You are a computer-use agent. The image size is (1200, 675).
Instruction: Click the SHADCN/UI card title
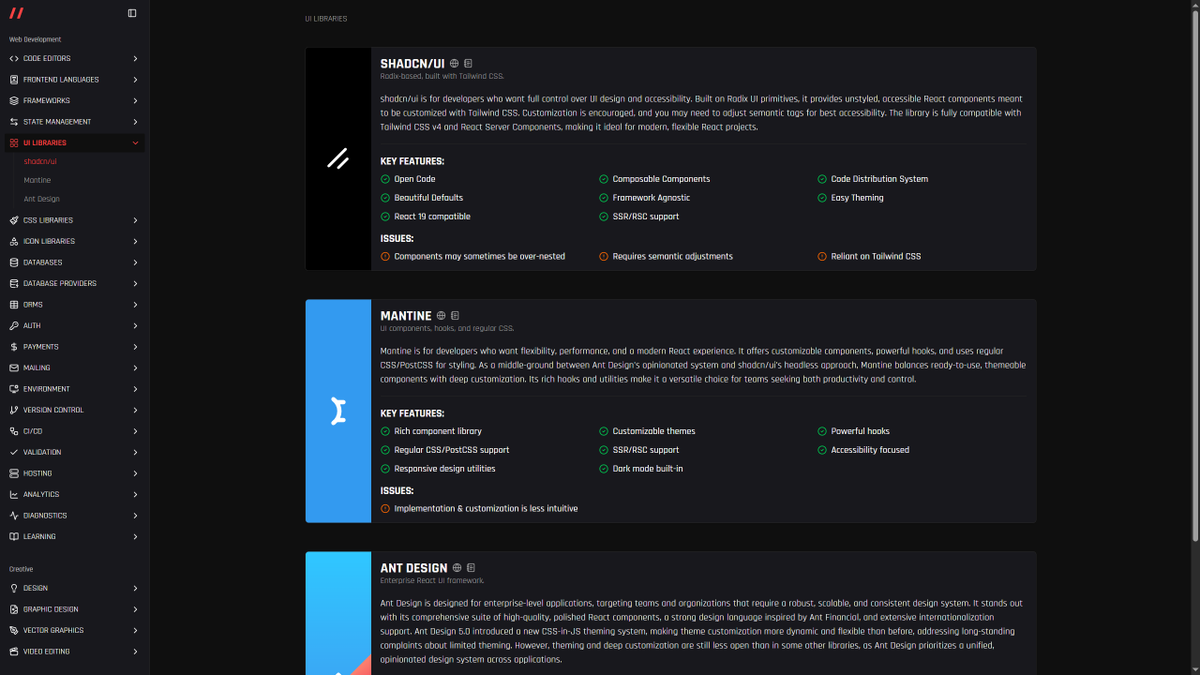tap(412, 64)
